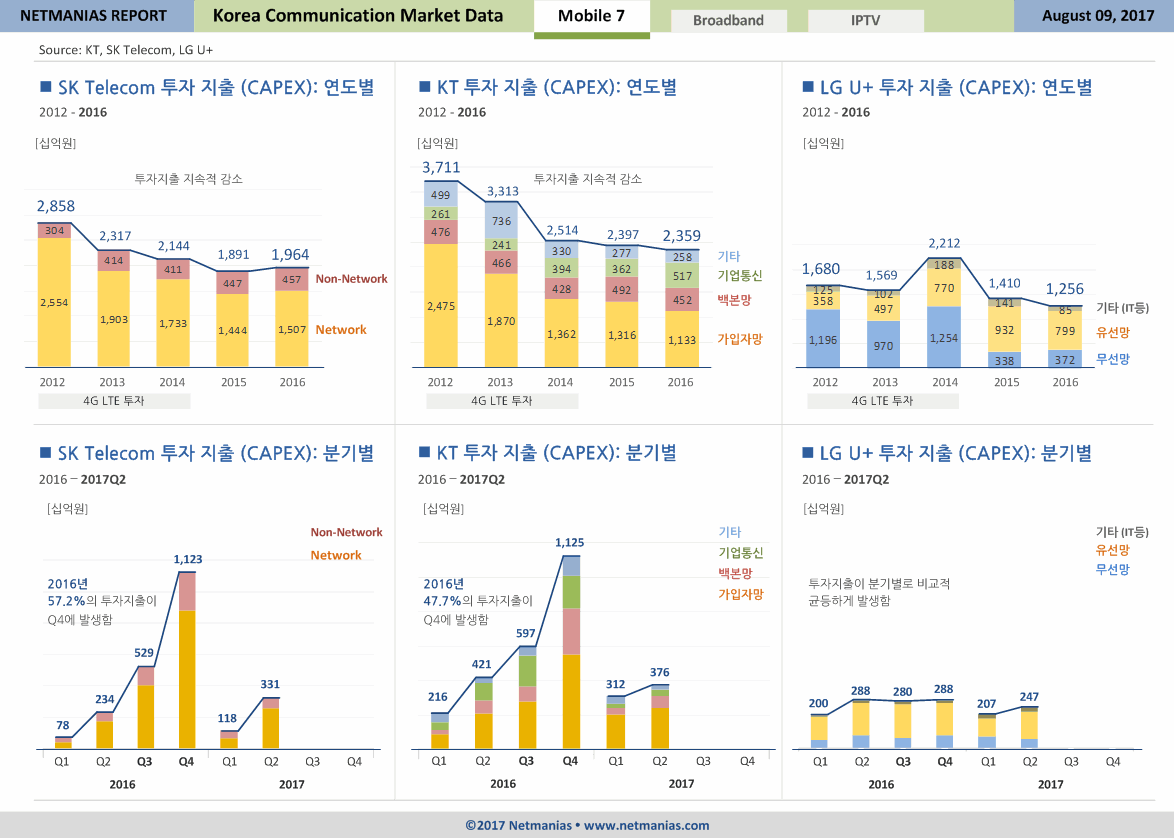Image resolution: width=1174 pixels, height=838 pixels.
Task: Click SK Telecom 2016 Q4 value 1,123
Action: tap(188, 559)
